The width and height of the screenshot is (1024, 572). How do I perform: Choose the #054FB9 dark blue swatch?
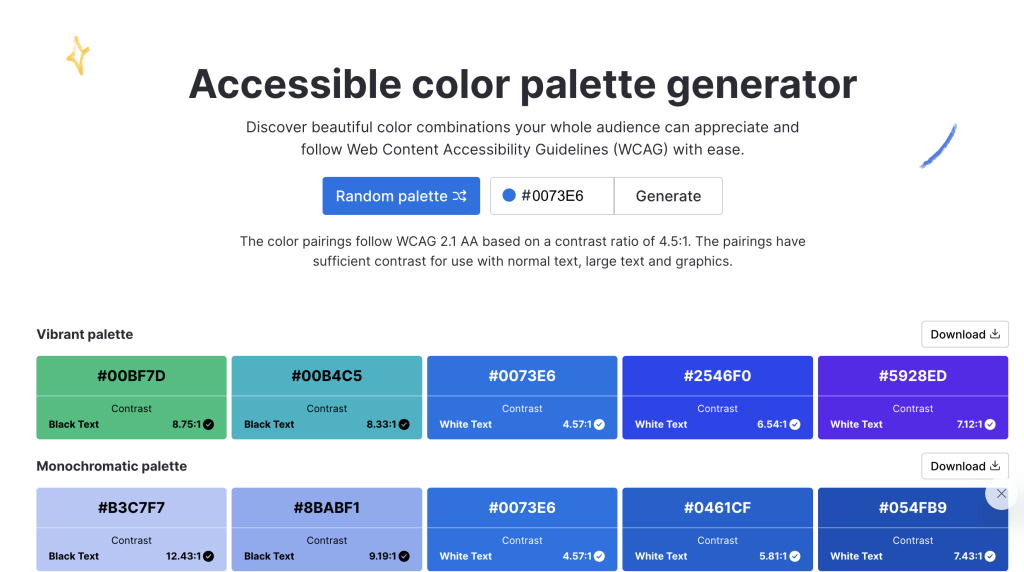coord(912,508)
